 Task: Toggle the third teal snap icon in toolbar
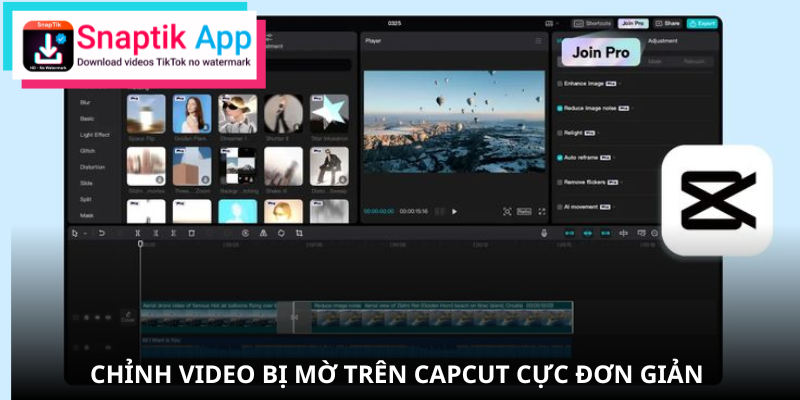click(606, 233)
